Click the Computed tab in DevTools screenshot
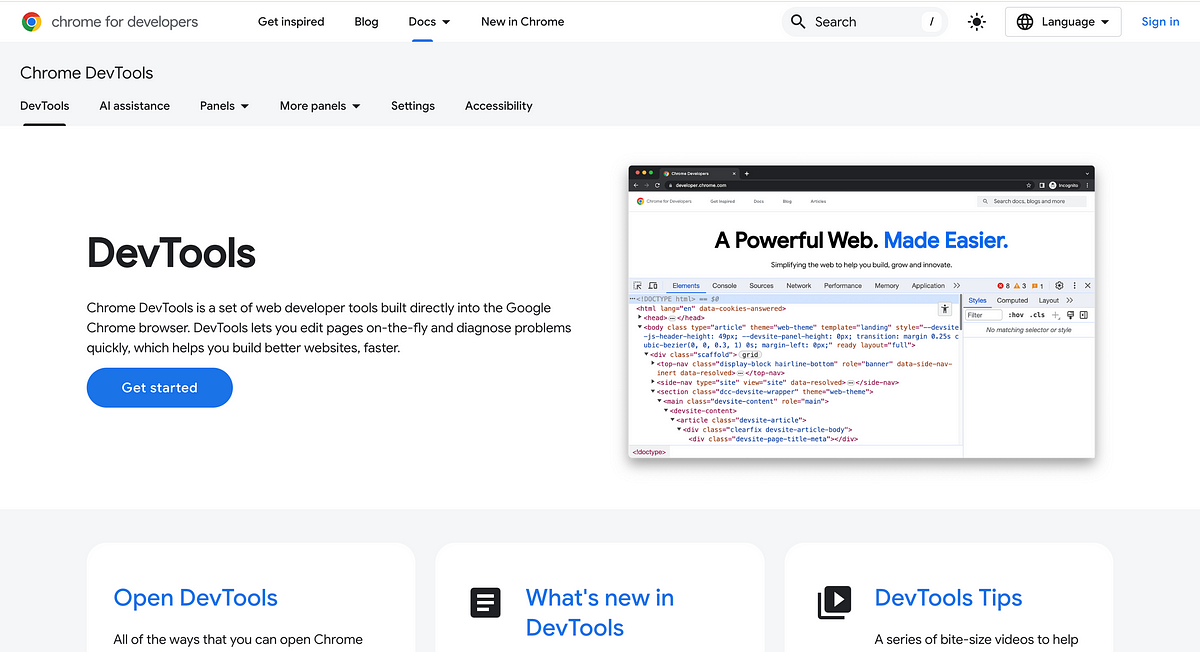Viewport: 1200px width, 652px height. 1012,300
